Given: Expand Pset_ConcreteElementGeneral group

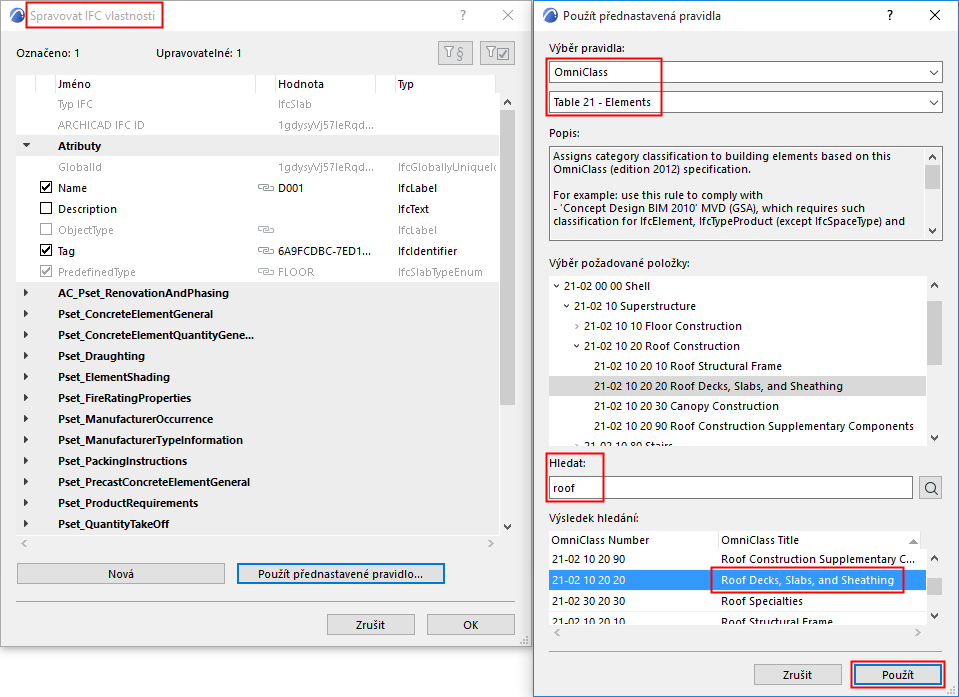Looking at the screenshot, I should 26,314.
